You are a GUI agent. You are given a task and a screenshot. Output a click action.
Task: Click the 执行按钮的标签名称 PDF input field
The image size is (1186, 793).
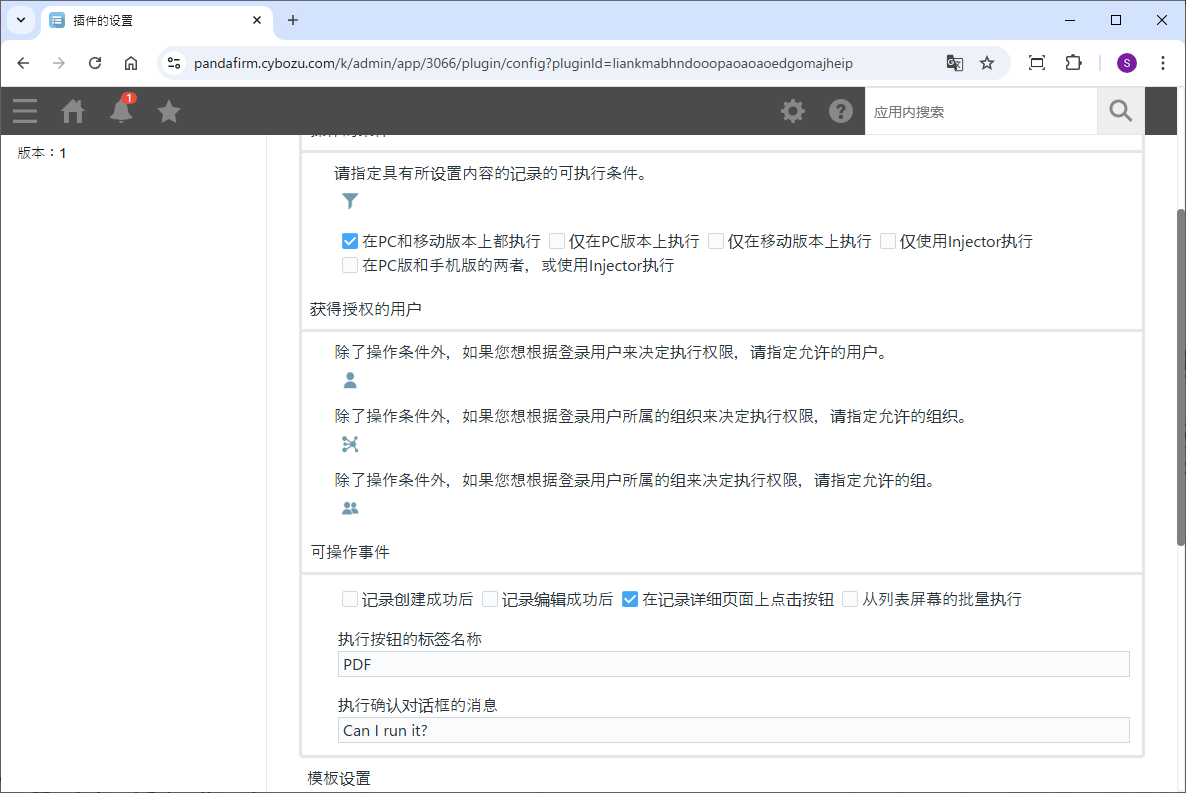pos(733,664)
